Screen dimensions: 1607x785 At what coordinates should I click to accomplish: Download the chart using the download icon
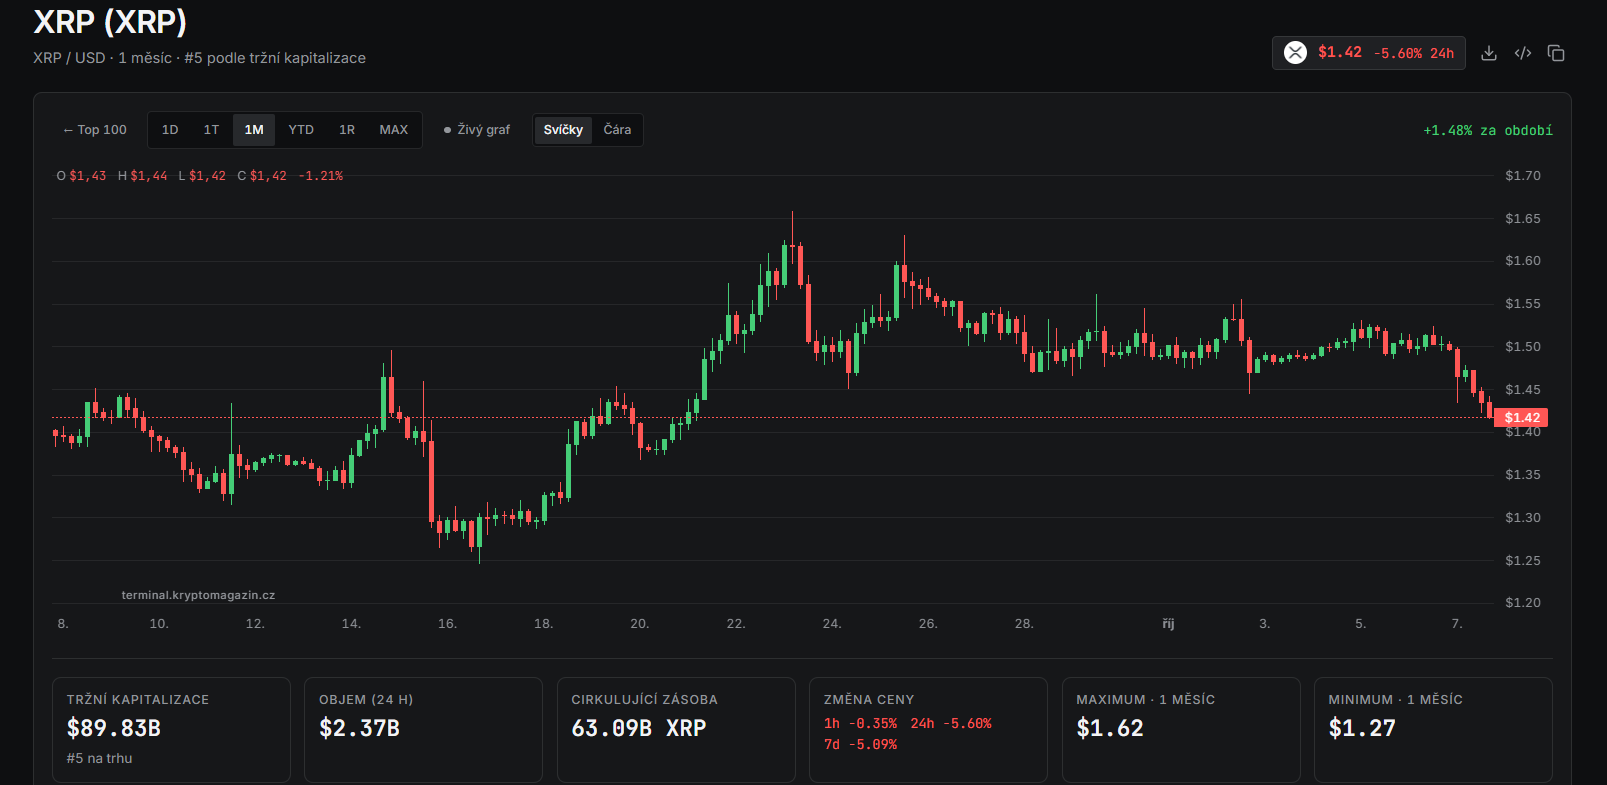(1489, 53)
